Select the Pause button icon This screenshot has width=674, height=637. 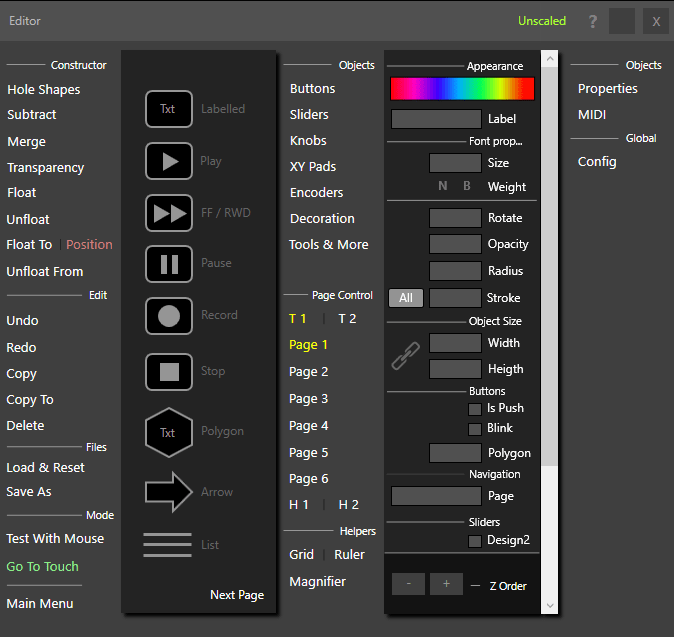(169, 264)
